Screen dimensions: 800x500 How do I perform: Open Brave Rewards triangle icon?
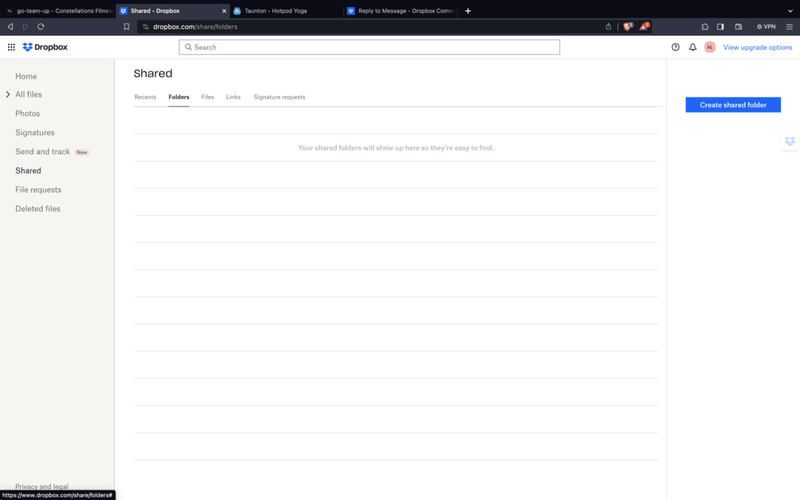(x=644, y=26)
